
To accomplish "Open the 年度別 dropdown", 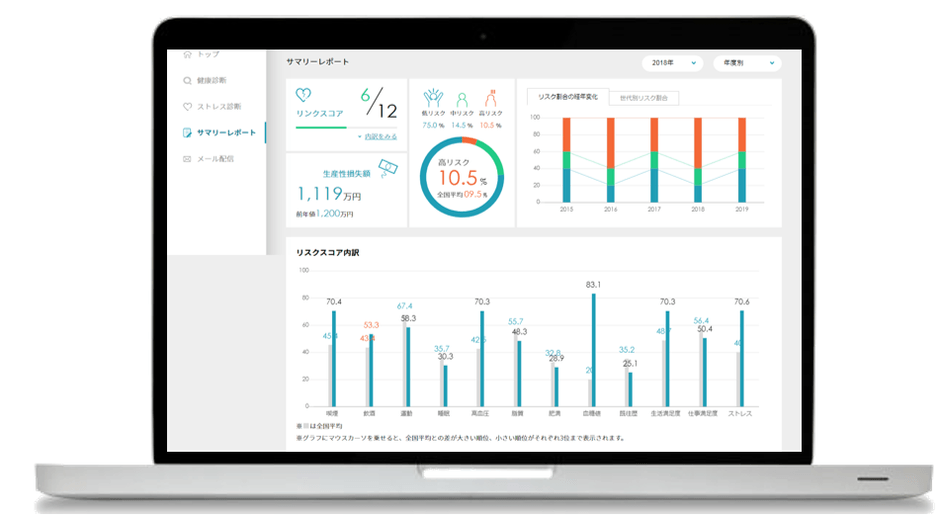I will [x=747, y=63].
